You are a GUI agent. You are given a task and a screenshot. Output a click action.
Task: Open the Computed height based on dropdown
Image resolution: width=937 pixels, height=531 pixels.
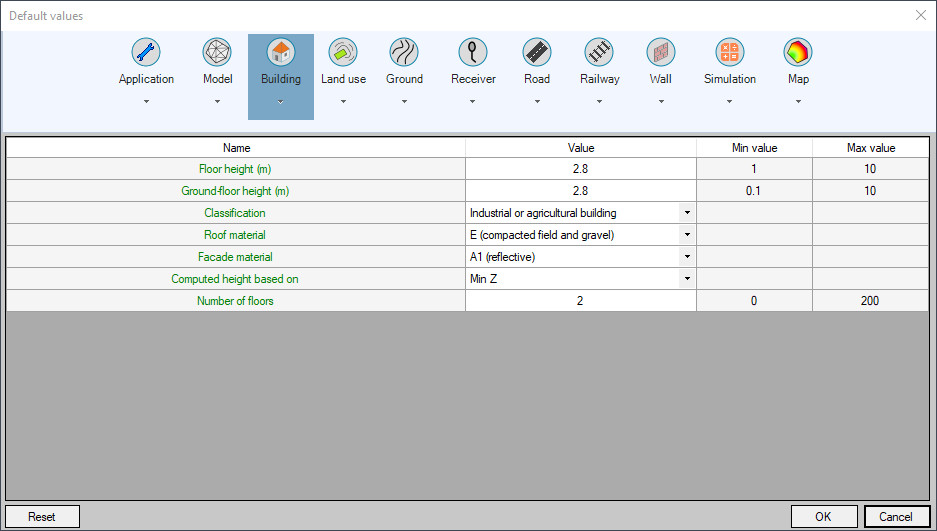point(687,279)
